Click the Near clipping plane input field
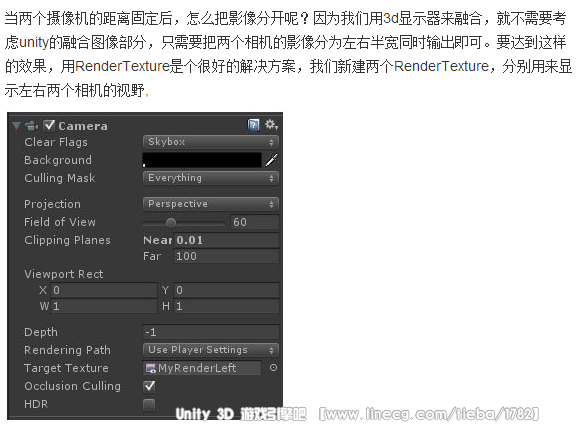The width and height of the screenshot is (585, 431). (x=226, y=240)
